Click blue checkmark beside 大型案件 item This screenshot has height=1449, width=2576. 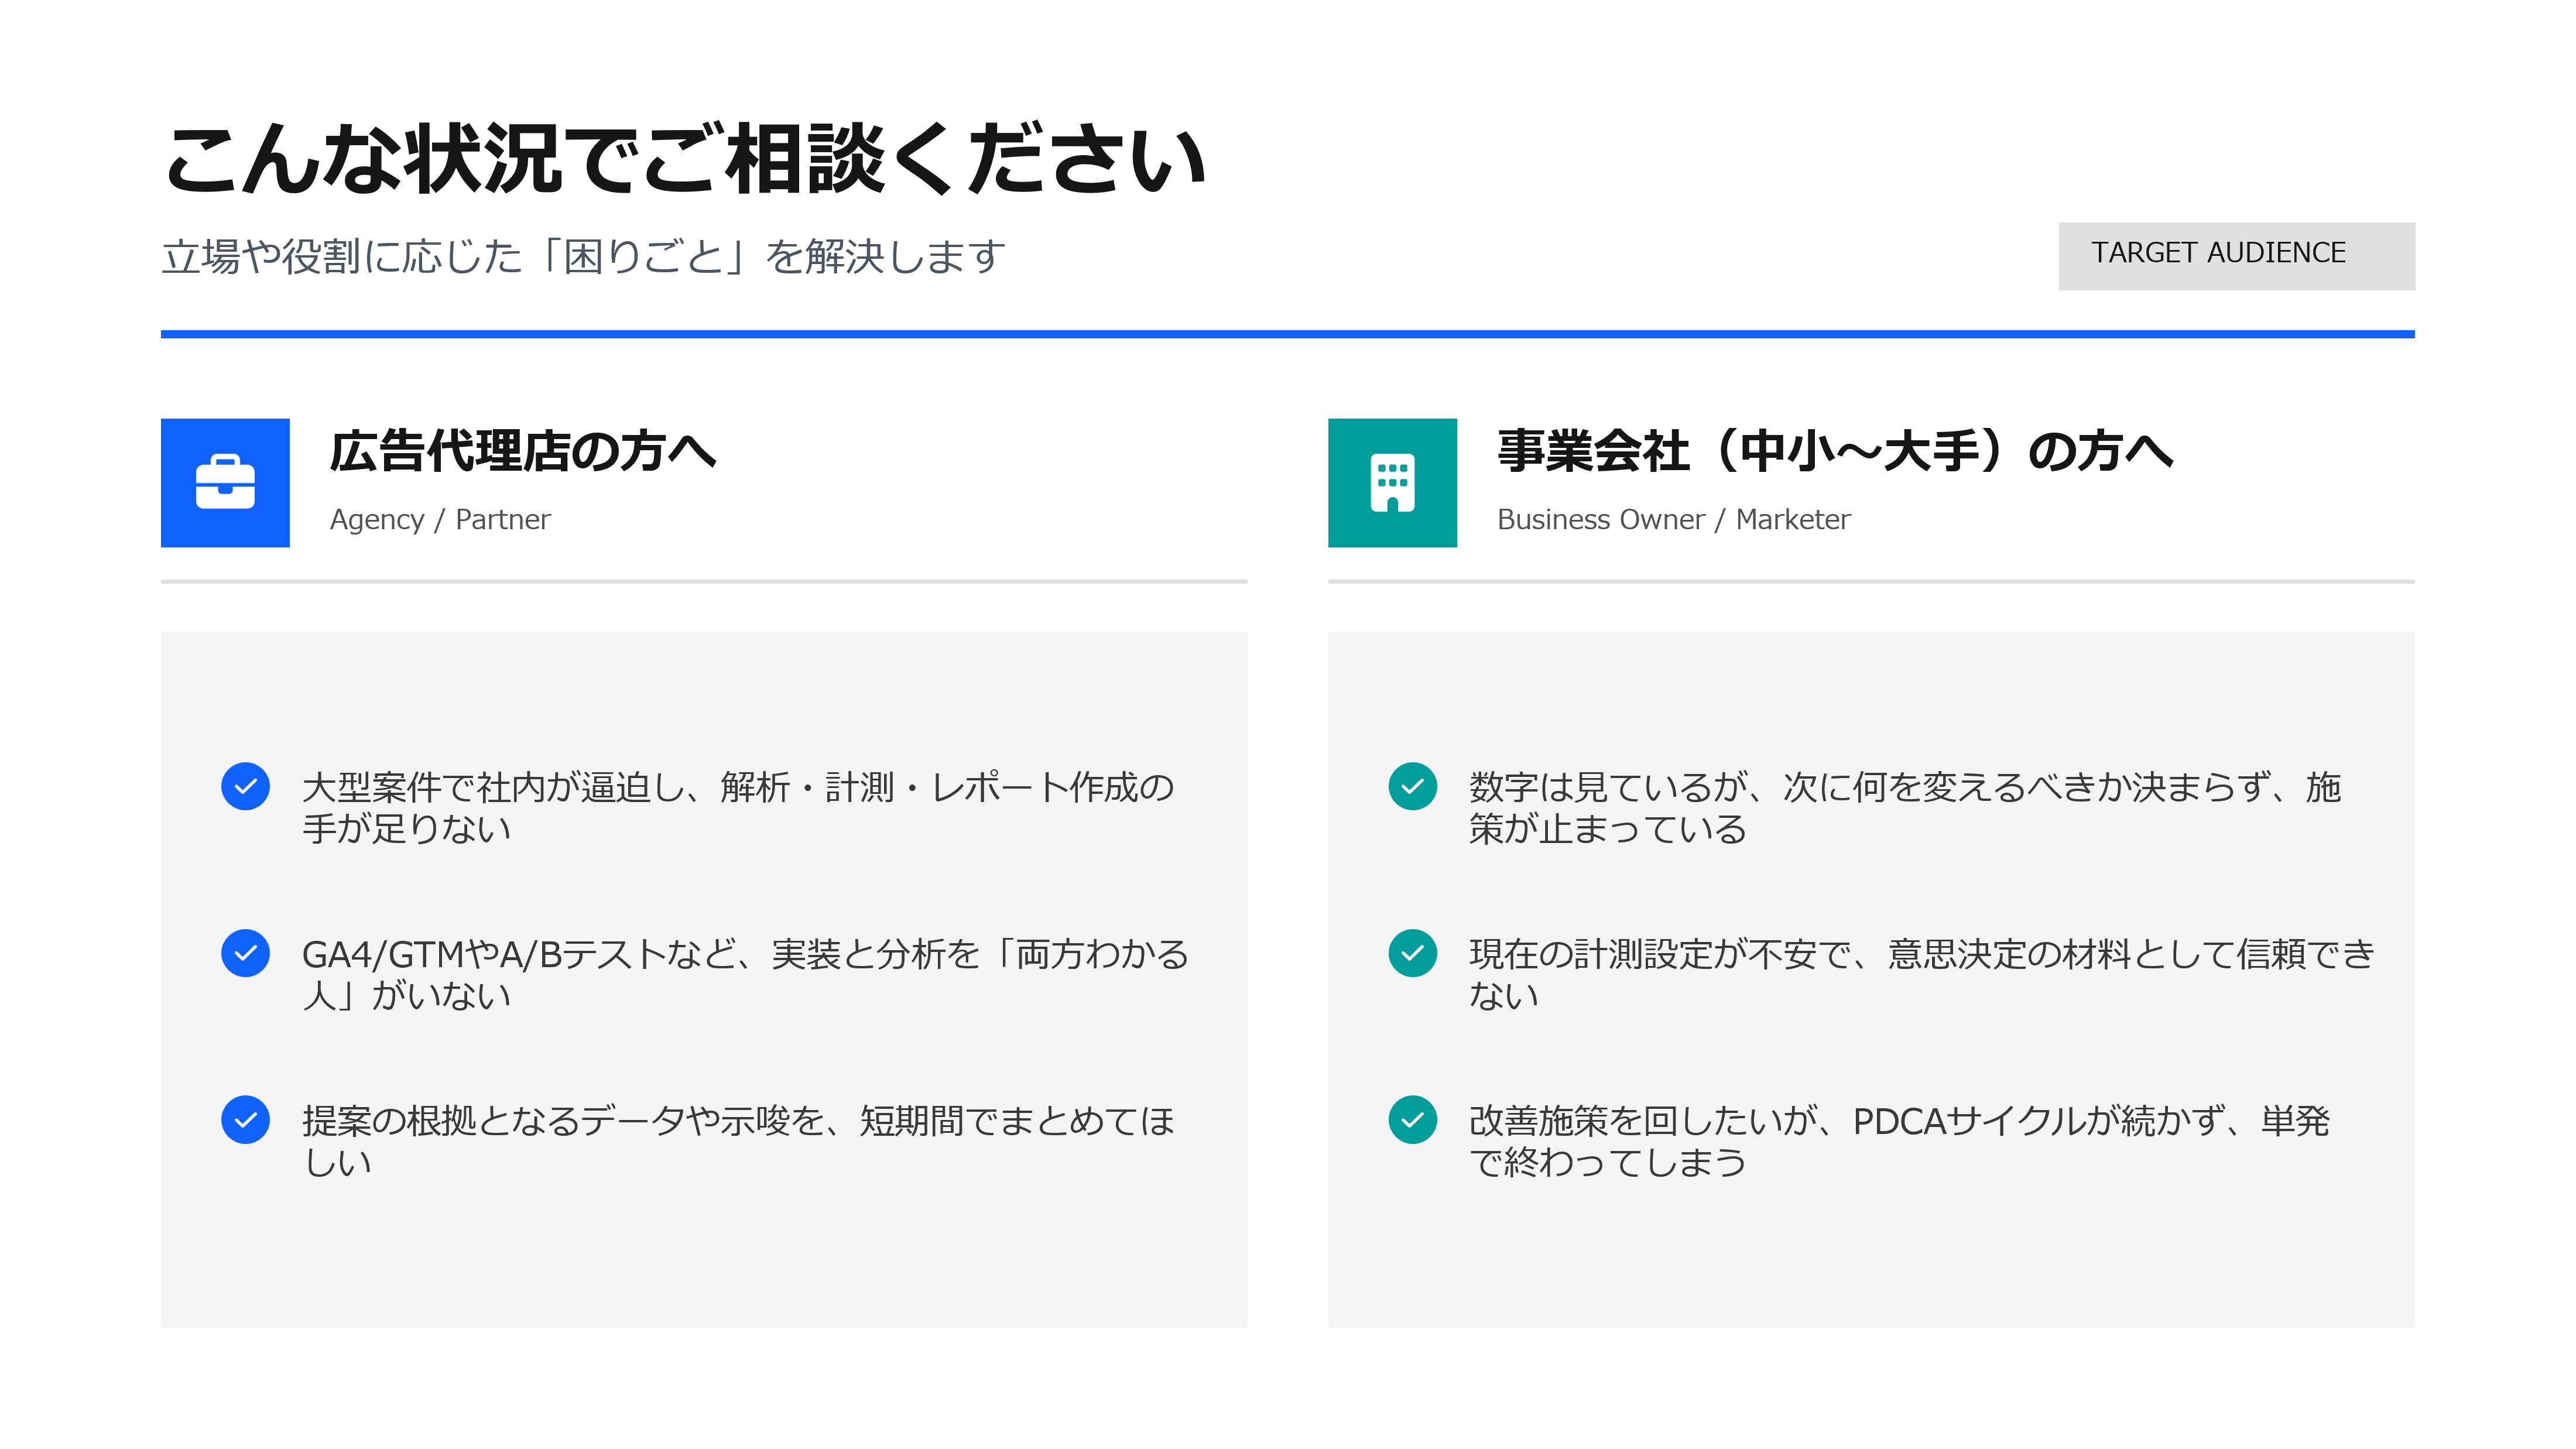click(245, 786)
